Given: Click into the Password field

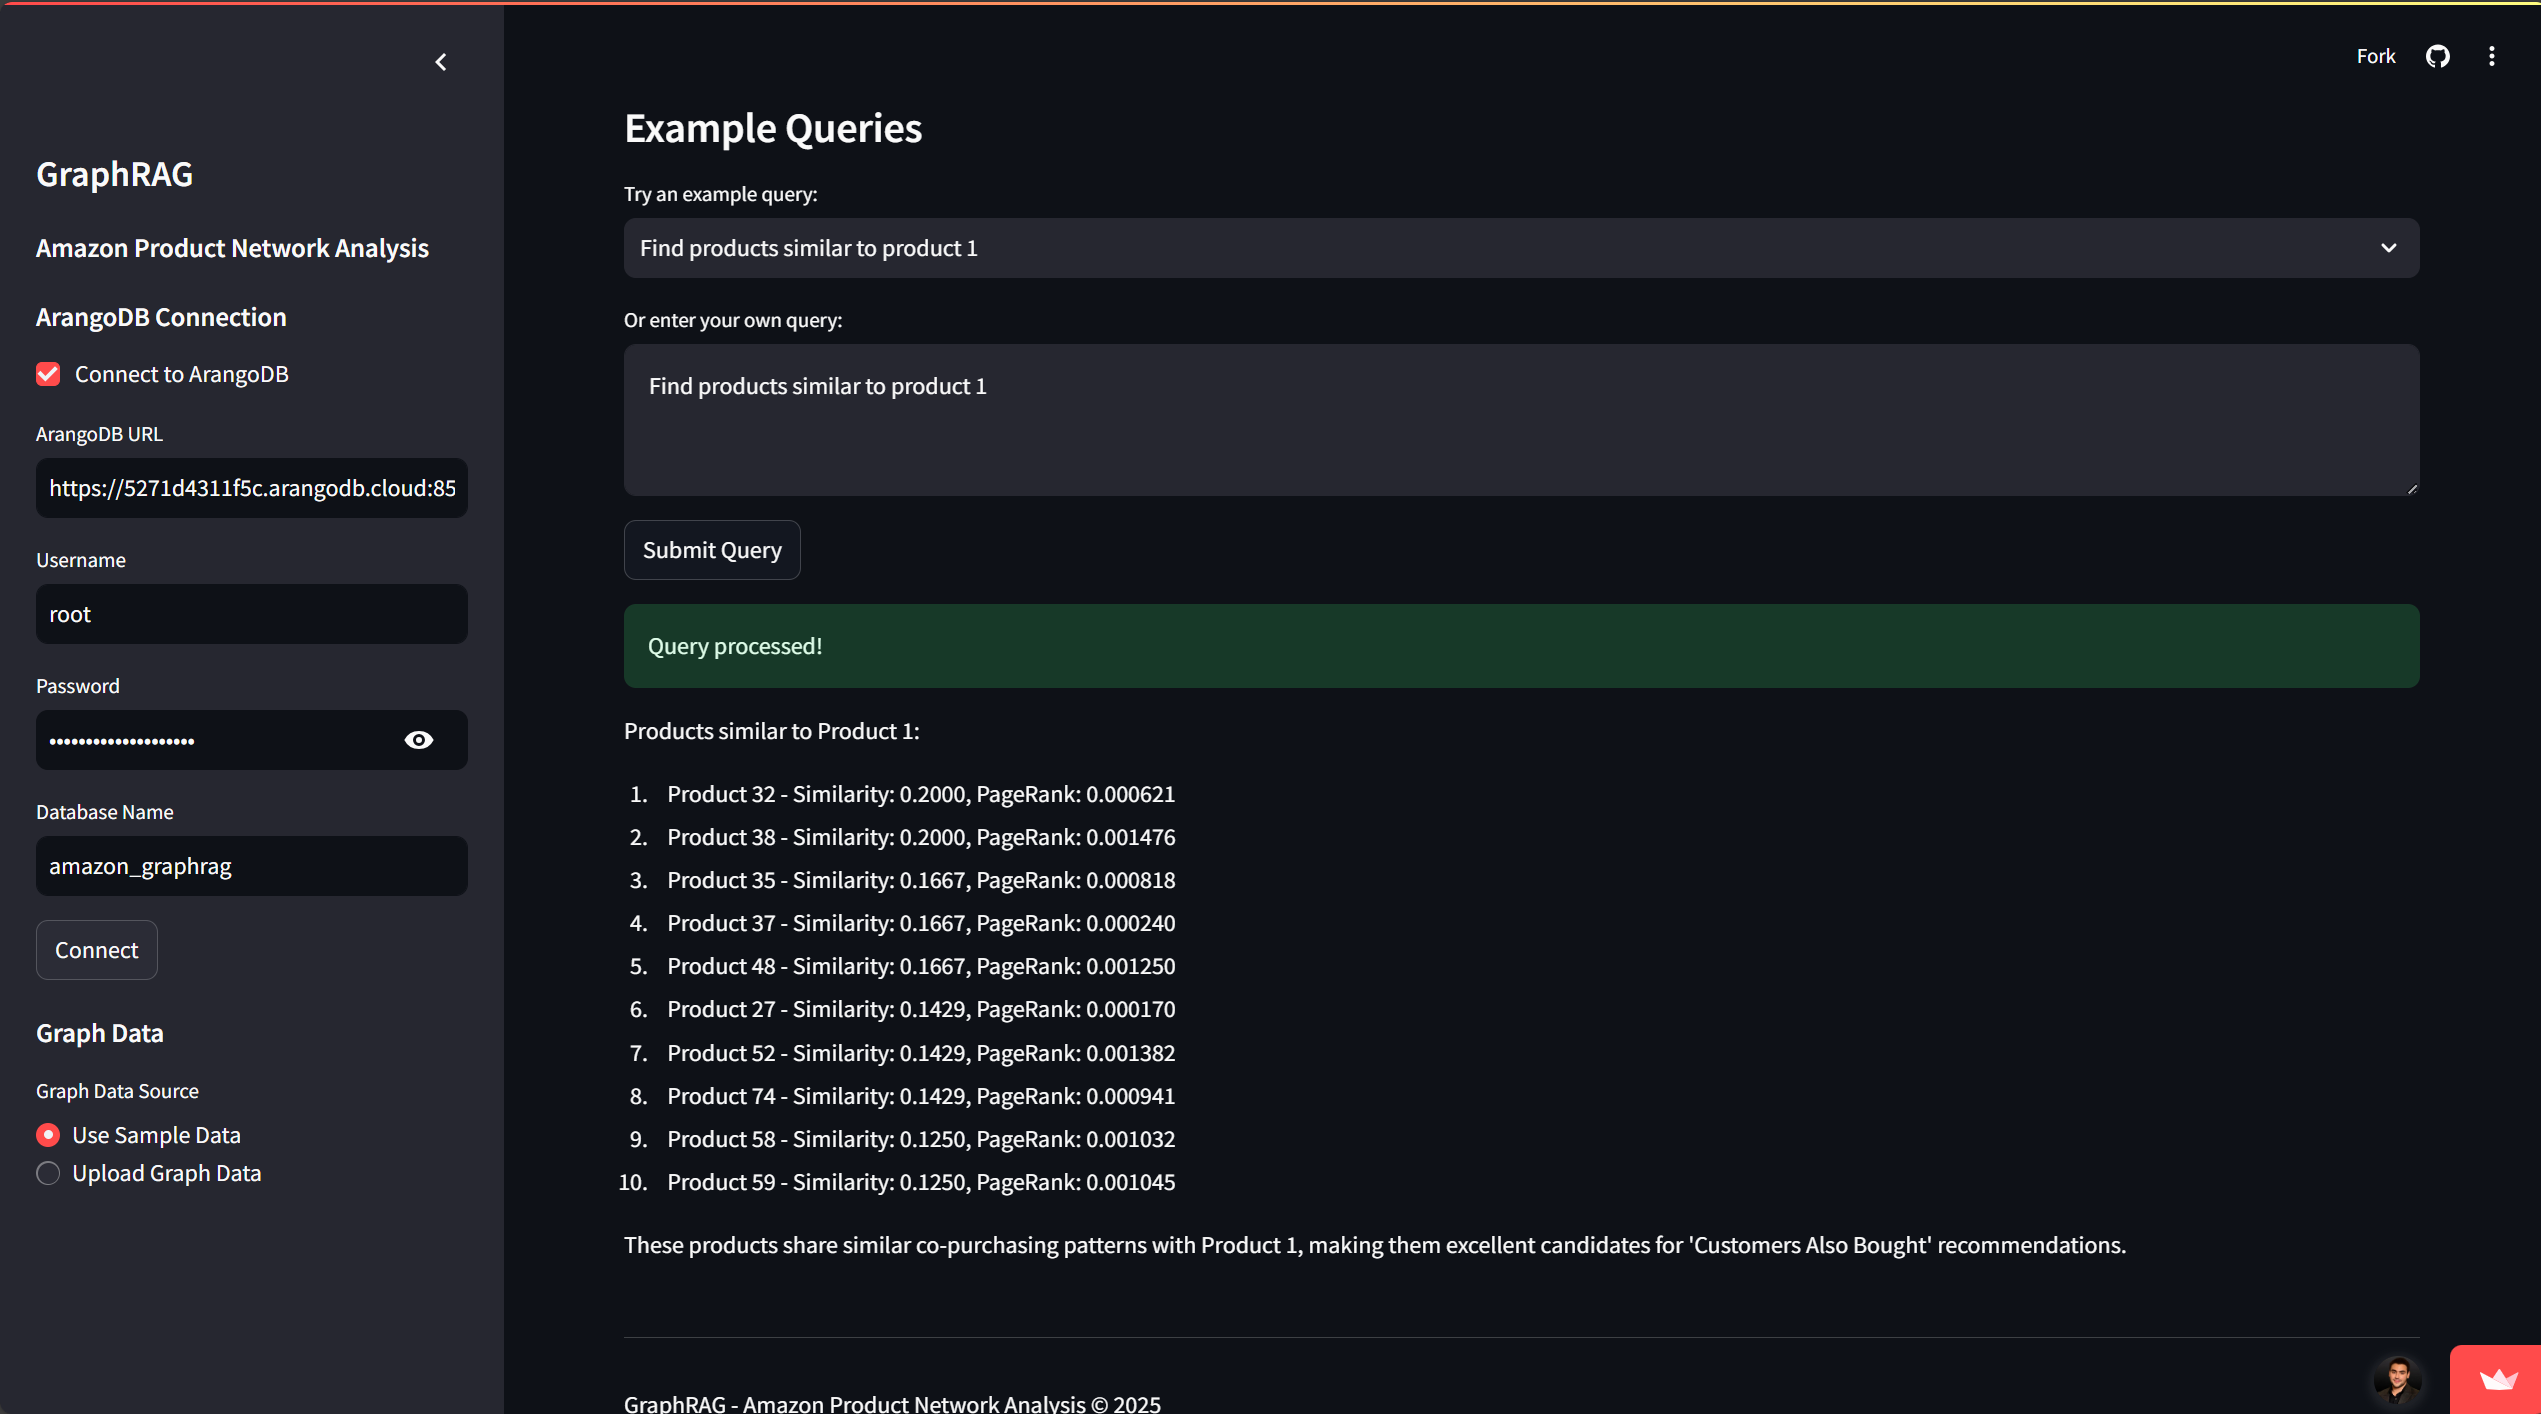Looking at the screenshot, I should (x=215, y=740).
